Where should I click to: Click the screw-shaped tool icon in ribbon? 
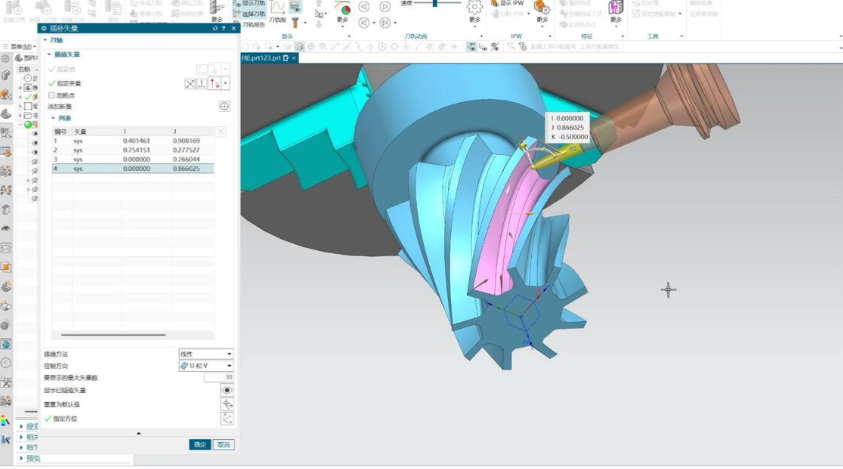click(x=295, y=23)
